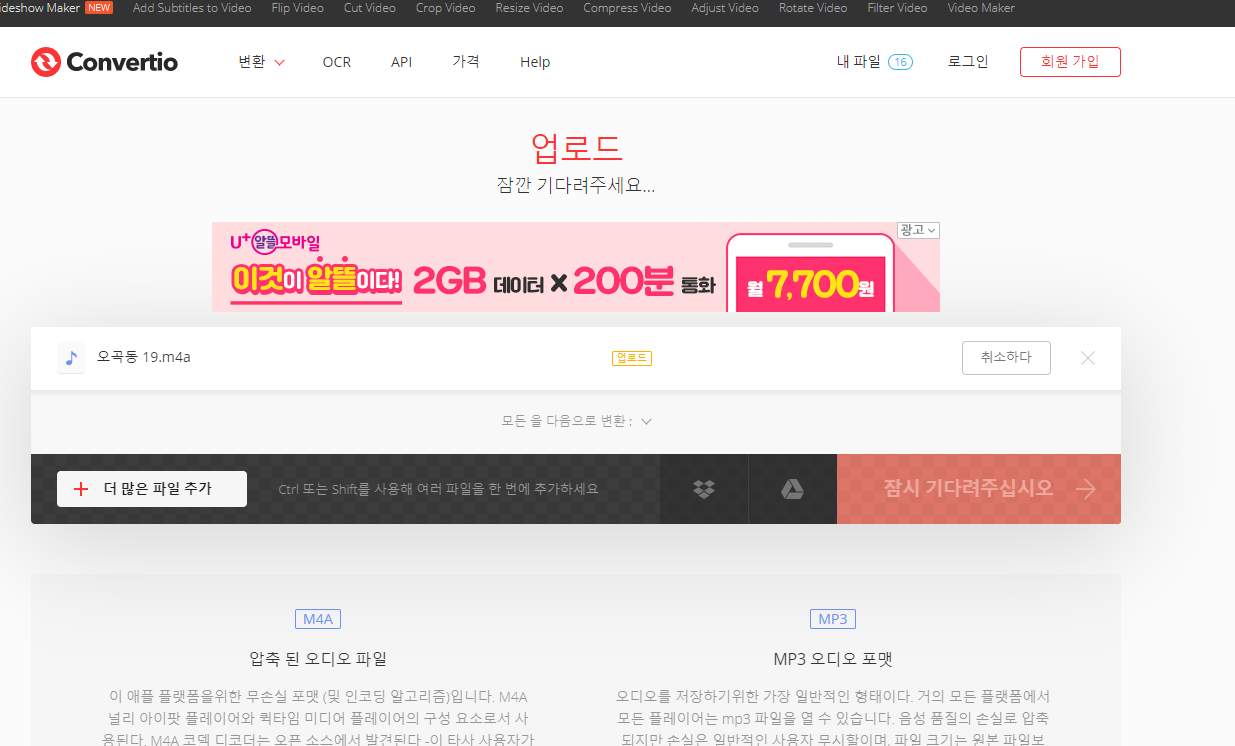Add files from Google Drive icon
This screenshot has width=1235, height=746.
tap(792, 489)
